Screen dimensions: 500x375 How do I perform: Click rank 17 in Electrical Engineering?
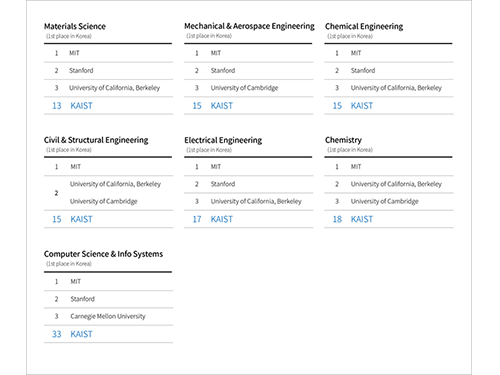tap(197, 219)
